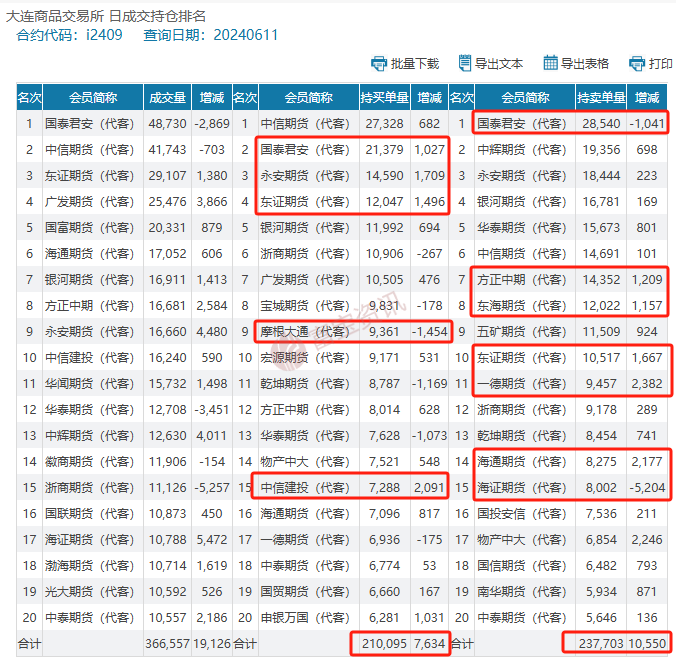Select volume cell 41,743
Screen dimensions: 676x661
pyautogui.click(x=167, y=150)
